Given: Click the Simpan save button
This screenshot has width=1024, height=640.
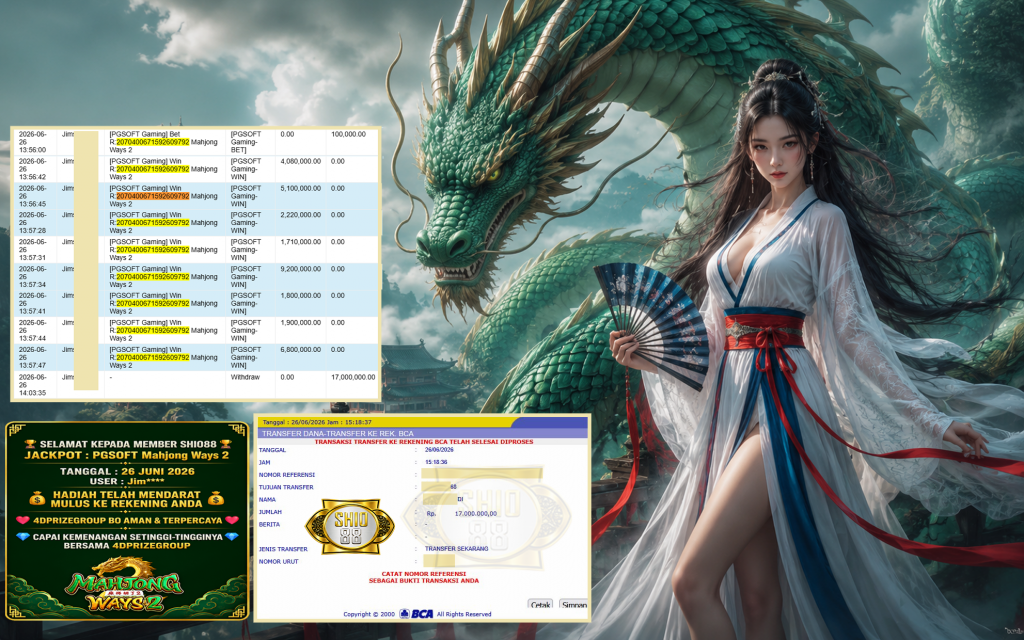Looking at the screenshot, I should tap(574, 604).
